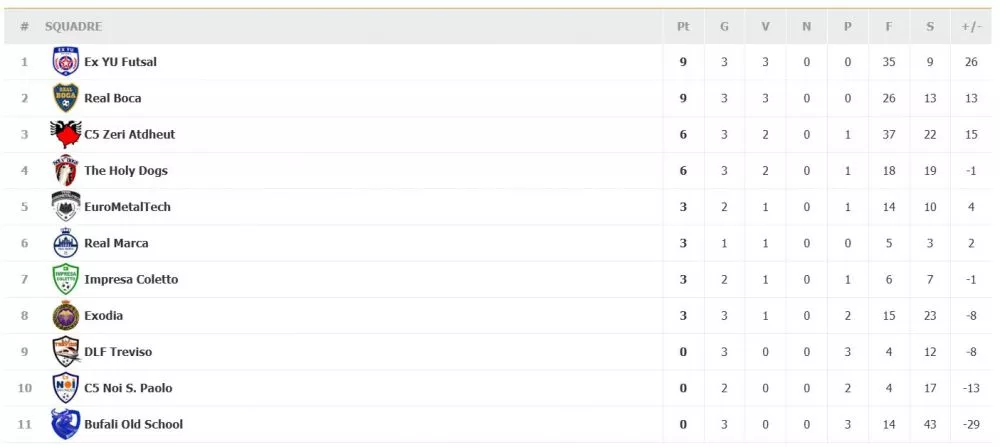1000x447 pixels.
Task: Click the N draws column header
Action: [x=806, y=26]
